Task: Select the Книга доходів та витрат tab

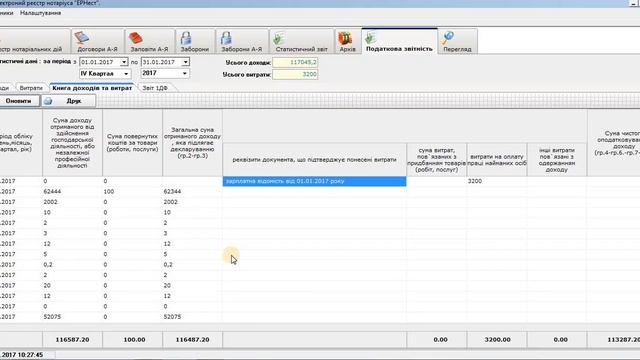Action: click(x=92, y=88)
